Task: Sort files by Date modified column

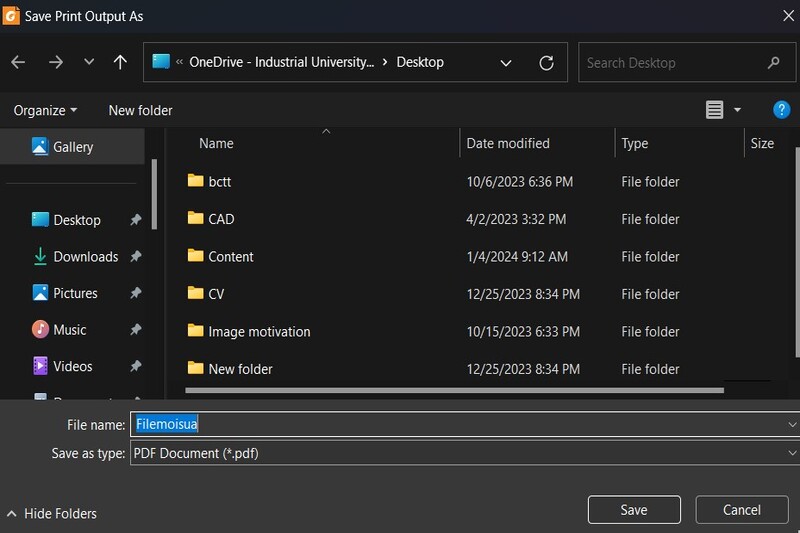Action: point(508,143)
